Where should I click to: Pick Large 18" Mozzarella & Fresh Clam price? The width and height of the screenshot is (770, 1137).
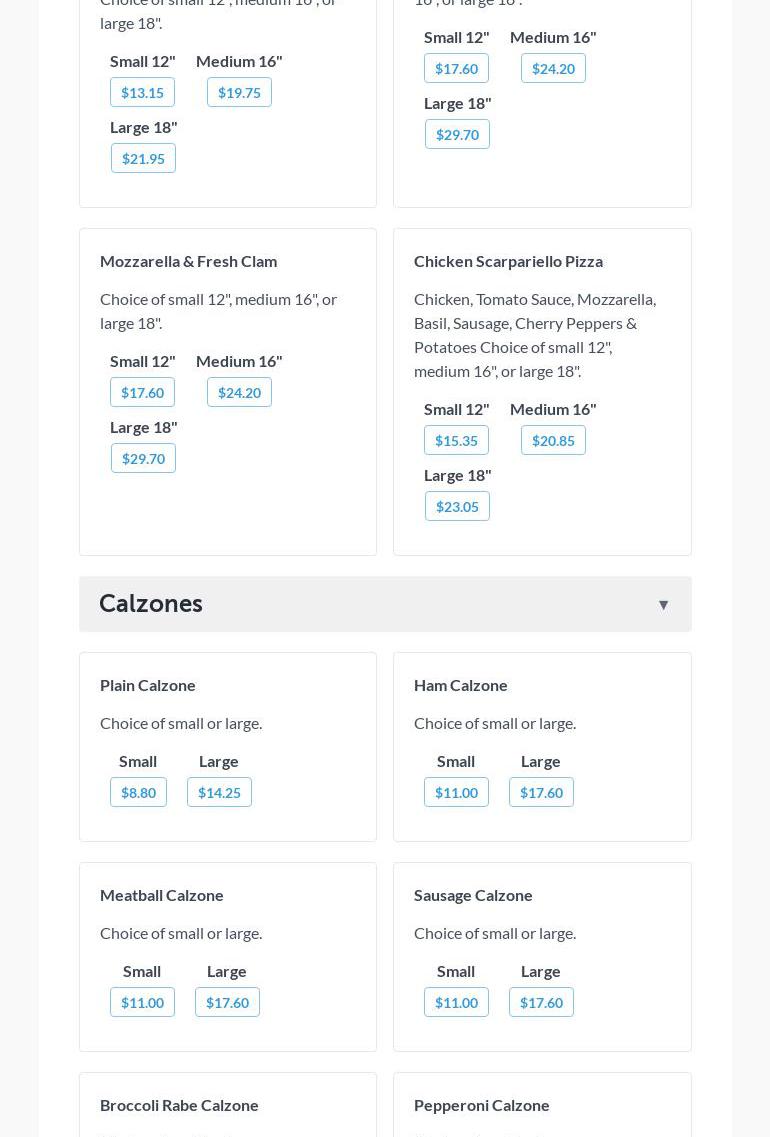point(143,459)
